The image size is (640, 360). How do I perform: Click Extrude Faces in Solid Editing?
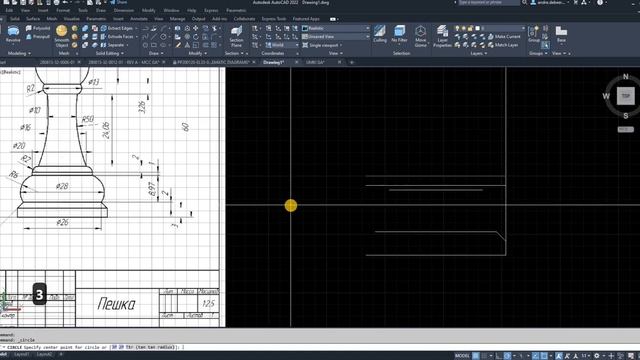coord(116,37)
